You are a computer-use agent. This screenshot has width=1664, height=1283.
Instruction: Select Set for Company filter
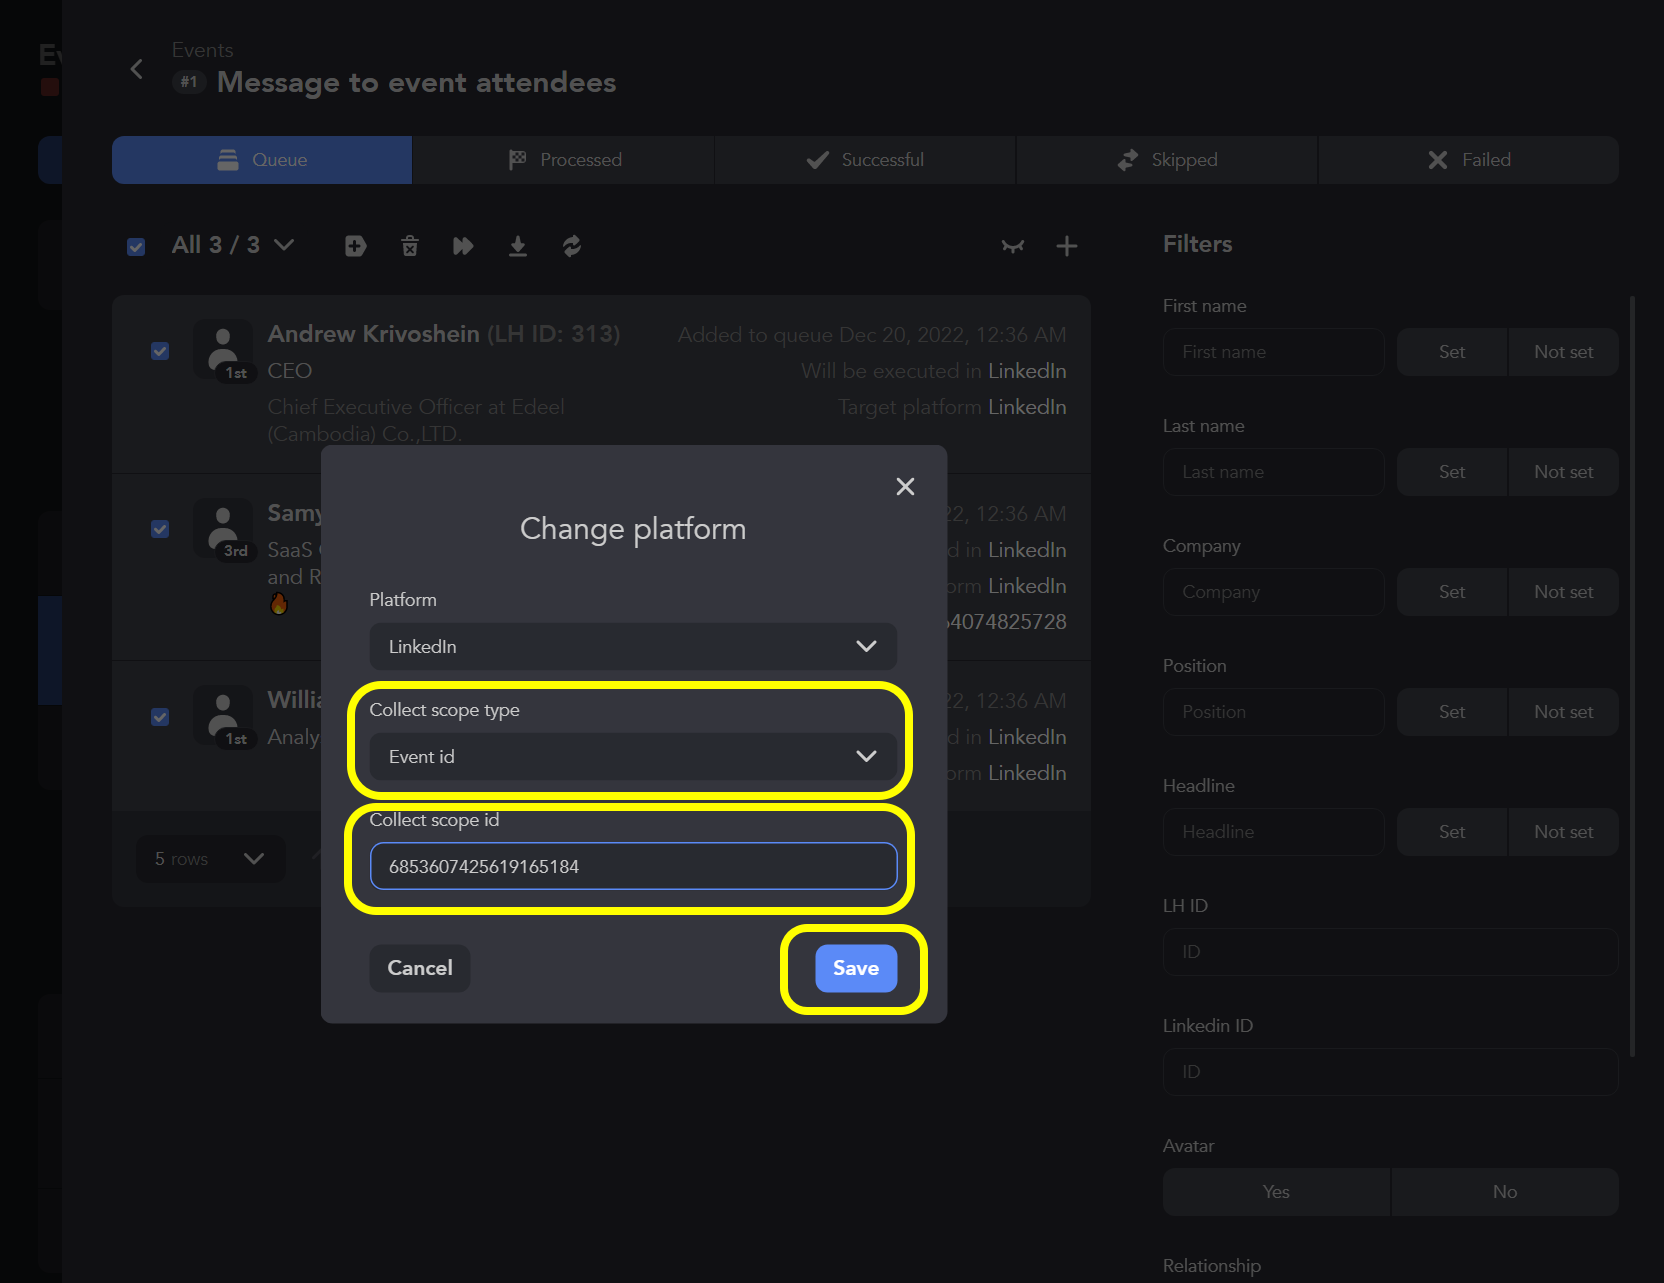pyautogui.click(x=1452, y=592)
